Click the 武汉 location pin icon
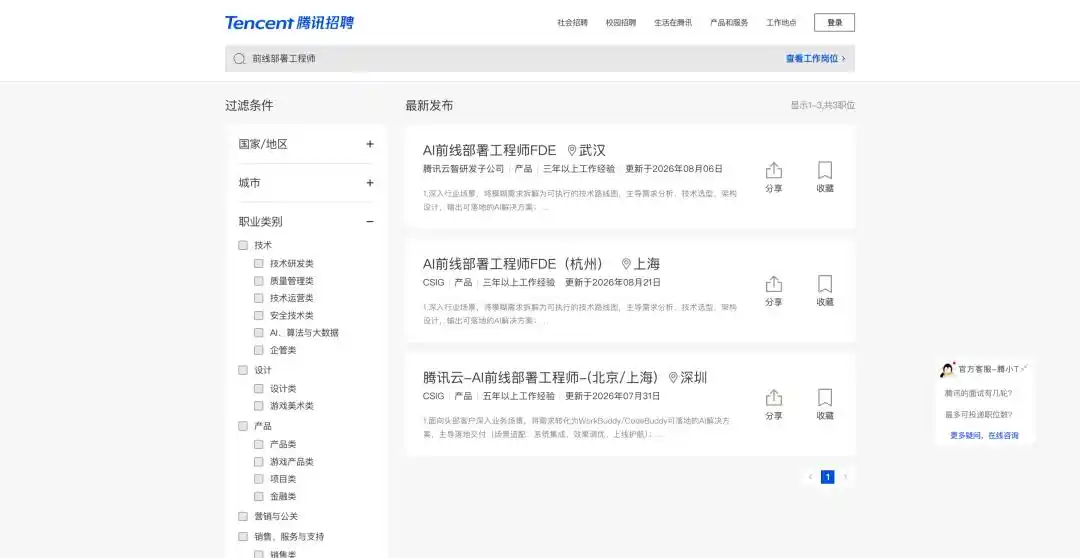This screenshot has height=558, width=1080. 572,150
